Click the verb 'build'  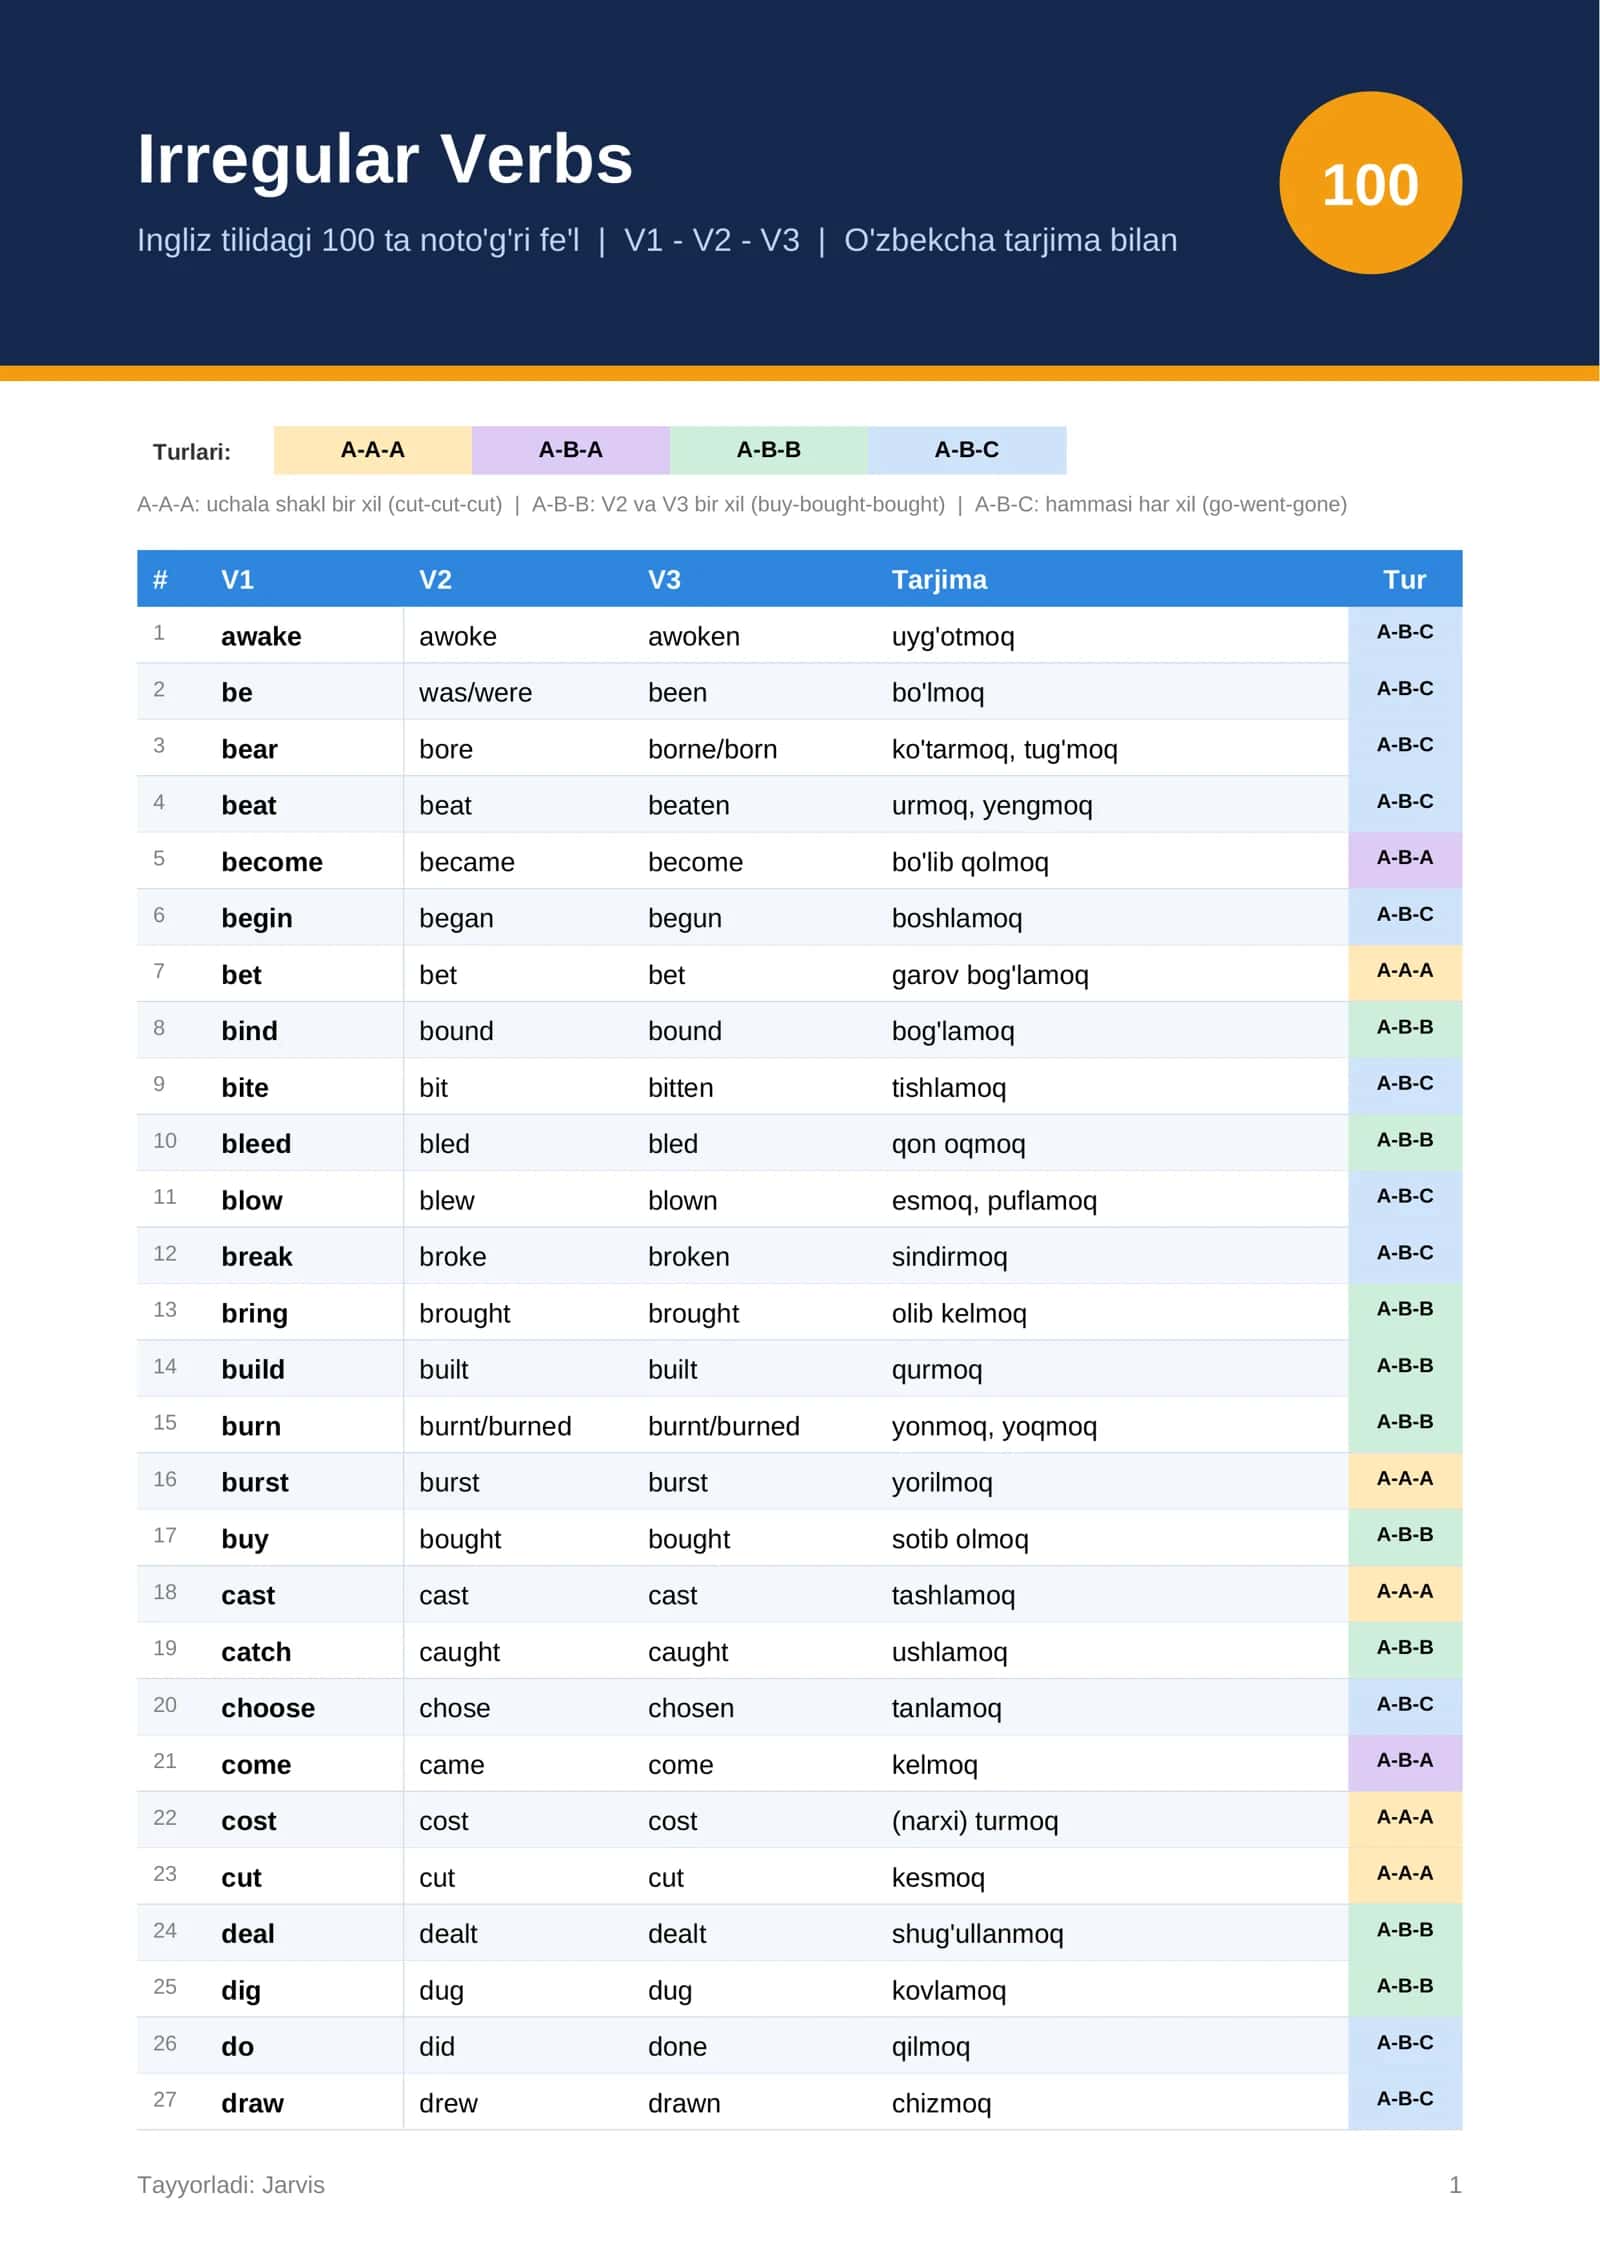253,1369
